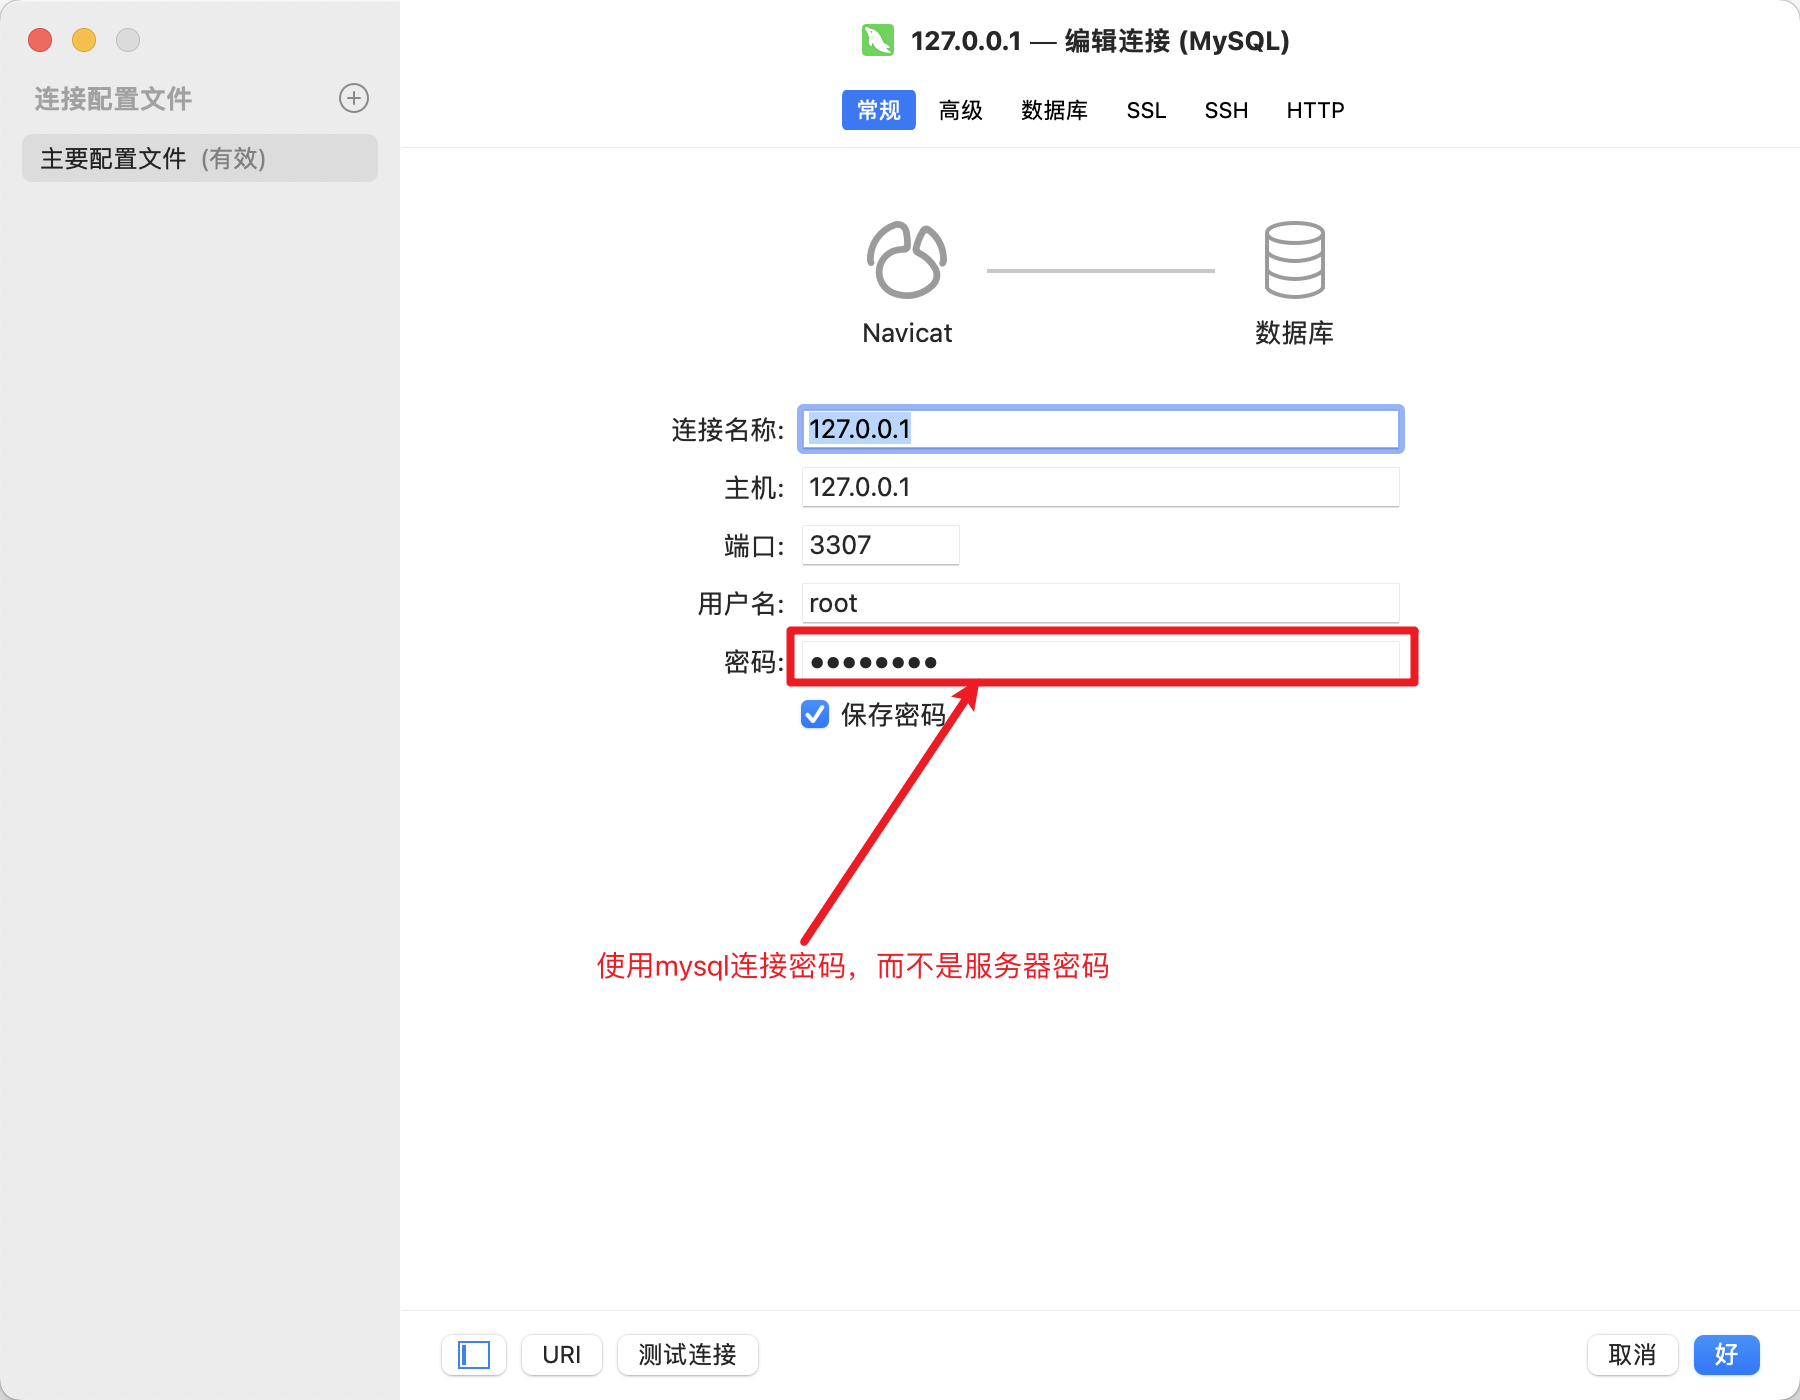
Task: Switch to the SSH tab
Action: click(1226, 110)
